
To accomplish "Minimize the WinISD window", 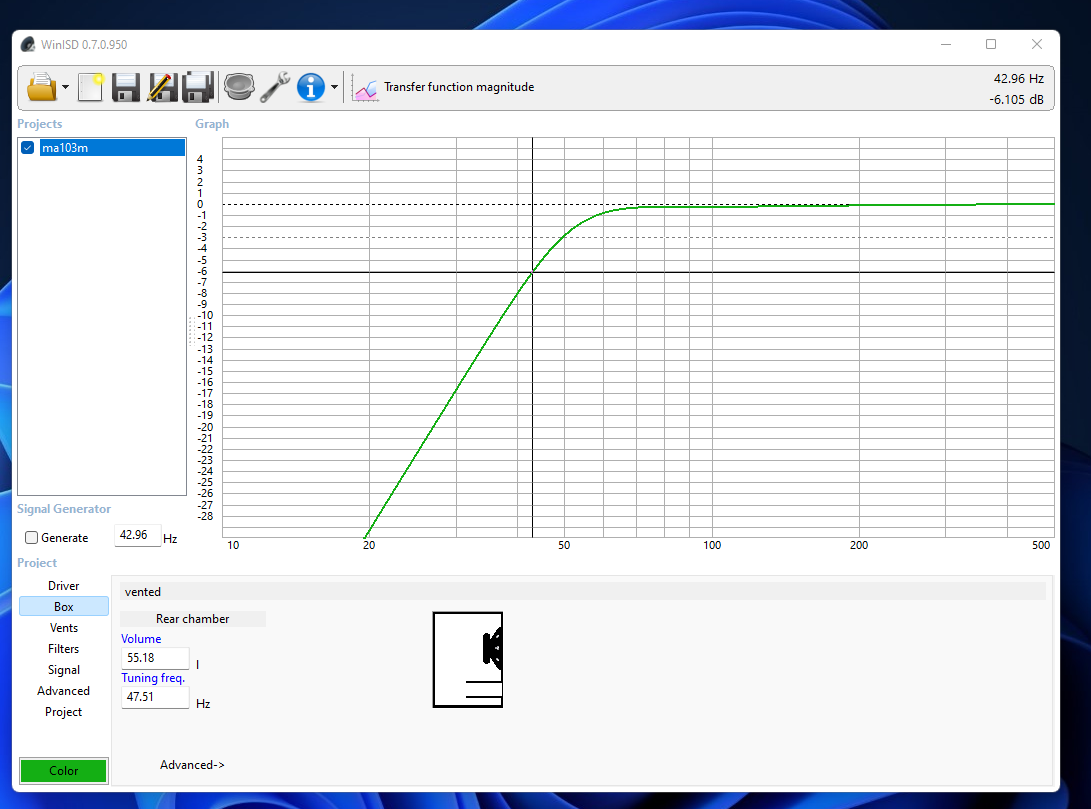I will [946, 45].
